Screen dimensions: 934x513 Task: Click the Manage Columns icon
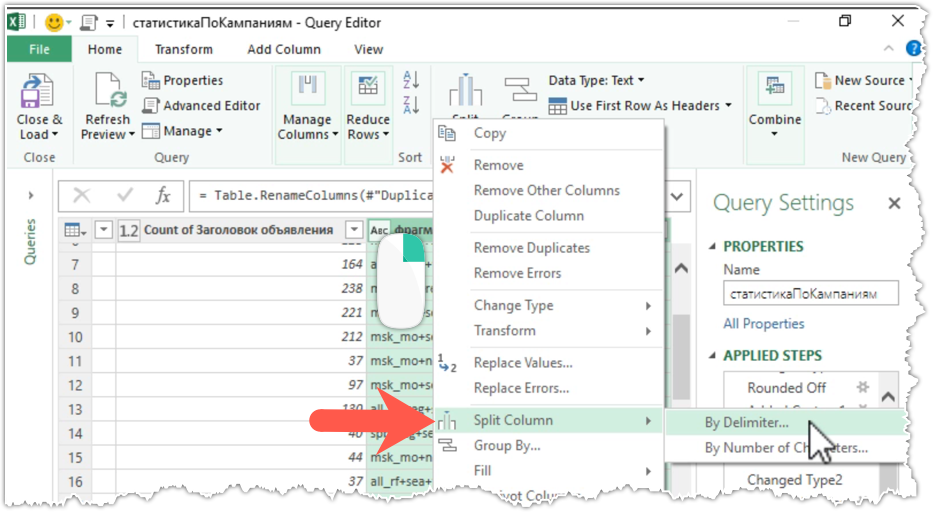307,90
